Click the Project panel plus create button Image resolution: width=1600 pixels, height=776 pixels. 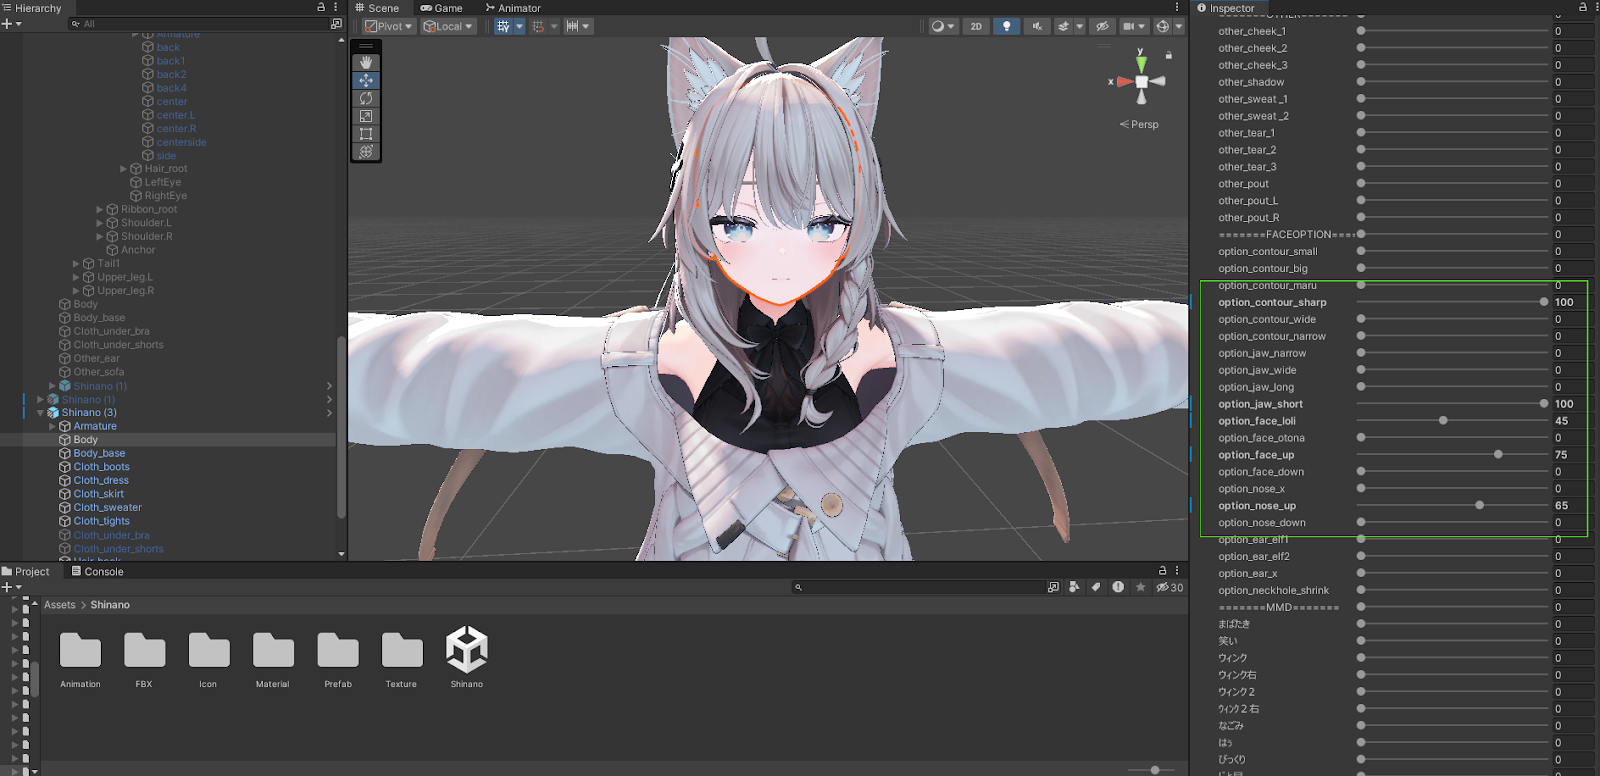[x=6, y=587]
